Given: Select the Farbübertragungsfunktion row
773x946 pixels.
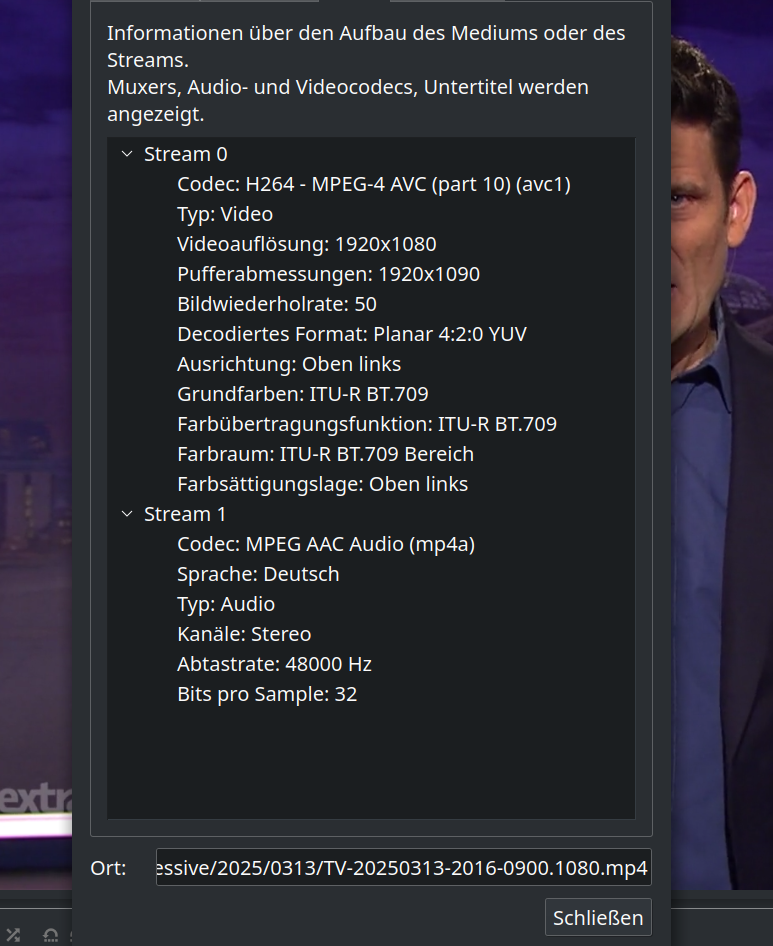Looking at the screenshot, I should click(366, 424).
